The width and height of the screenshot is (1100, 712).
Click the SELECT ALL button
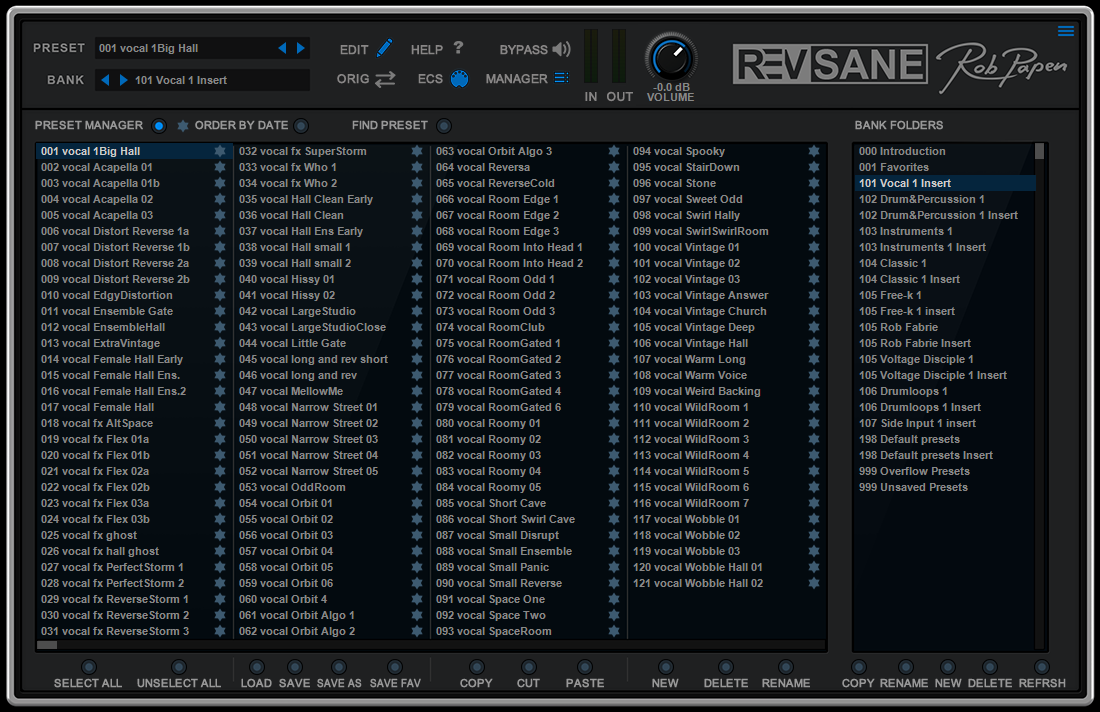click(88, 667)
